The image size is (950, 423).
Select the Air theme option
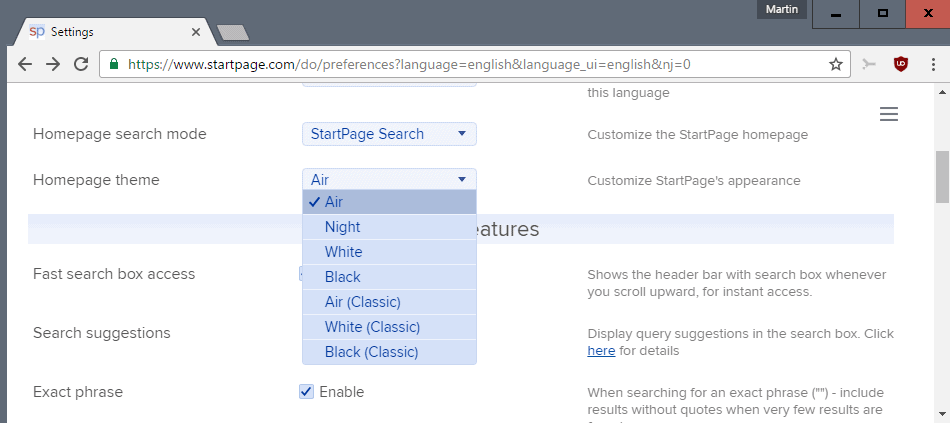(x=390, y=202)
